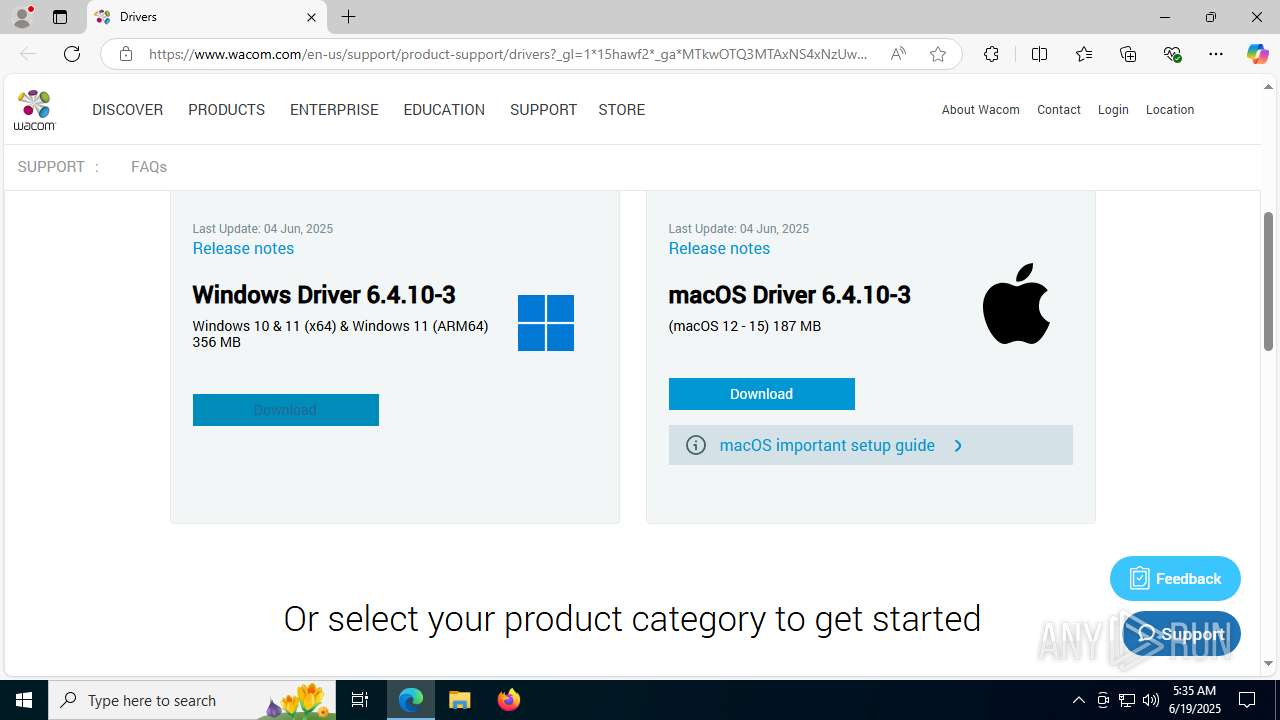This screenshot has height=720, width=1280.
Task: Open the Contact link
Action: coord(1058,110)
